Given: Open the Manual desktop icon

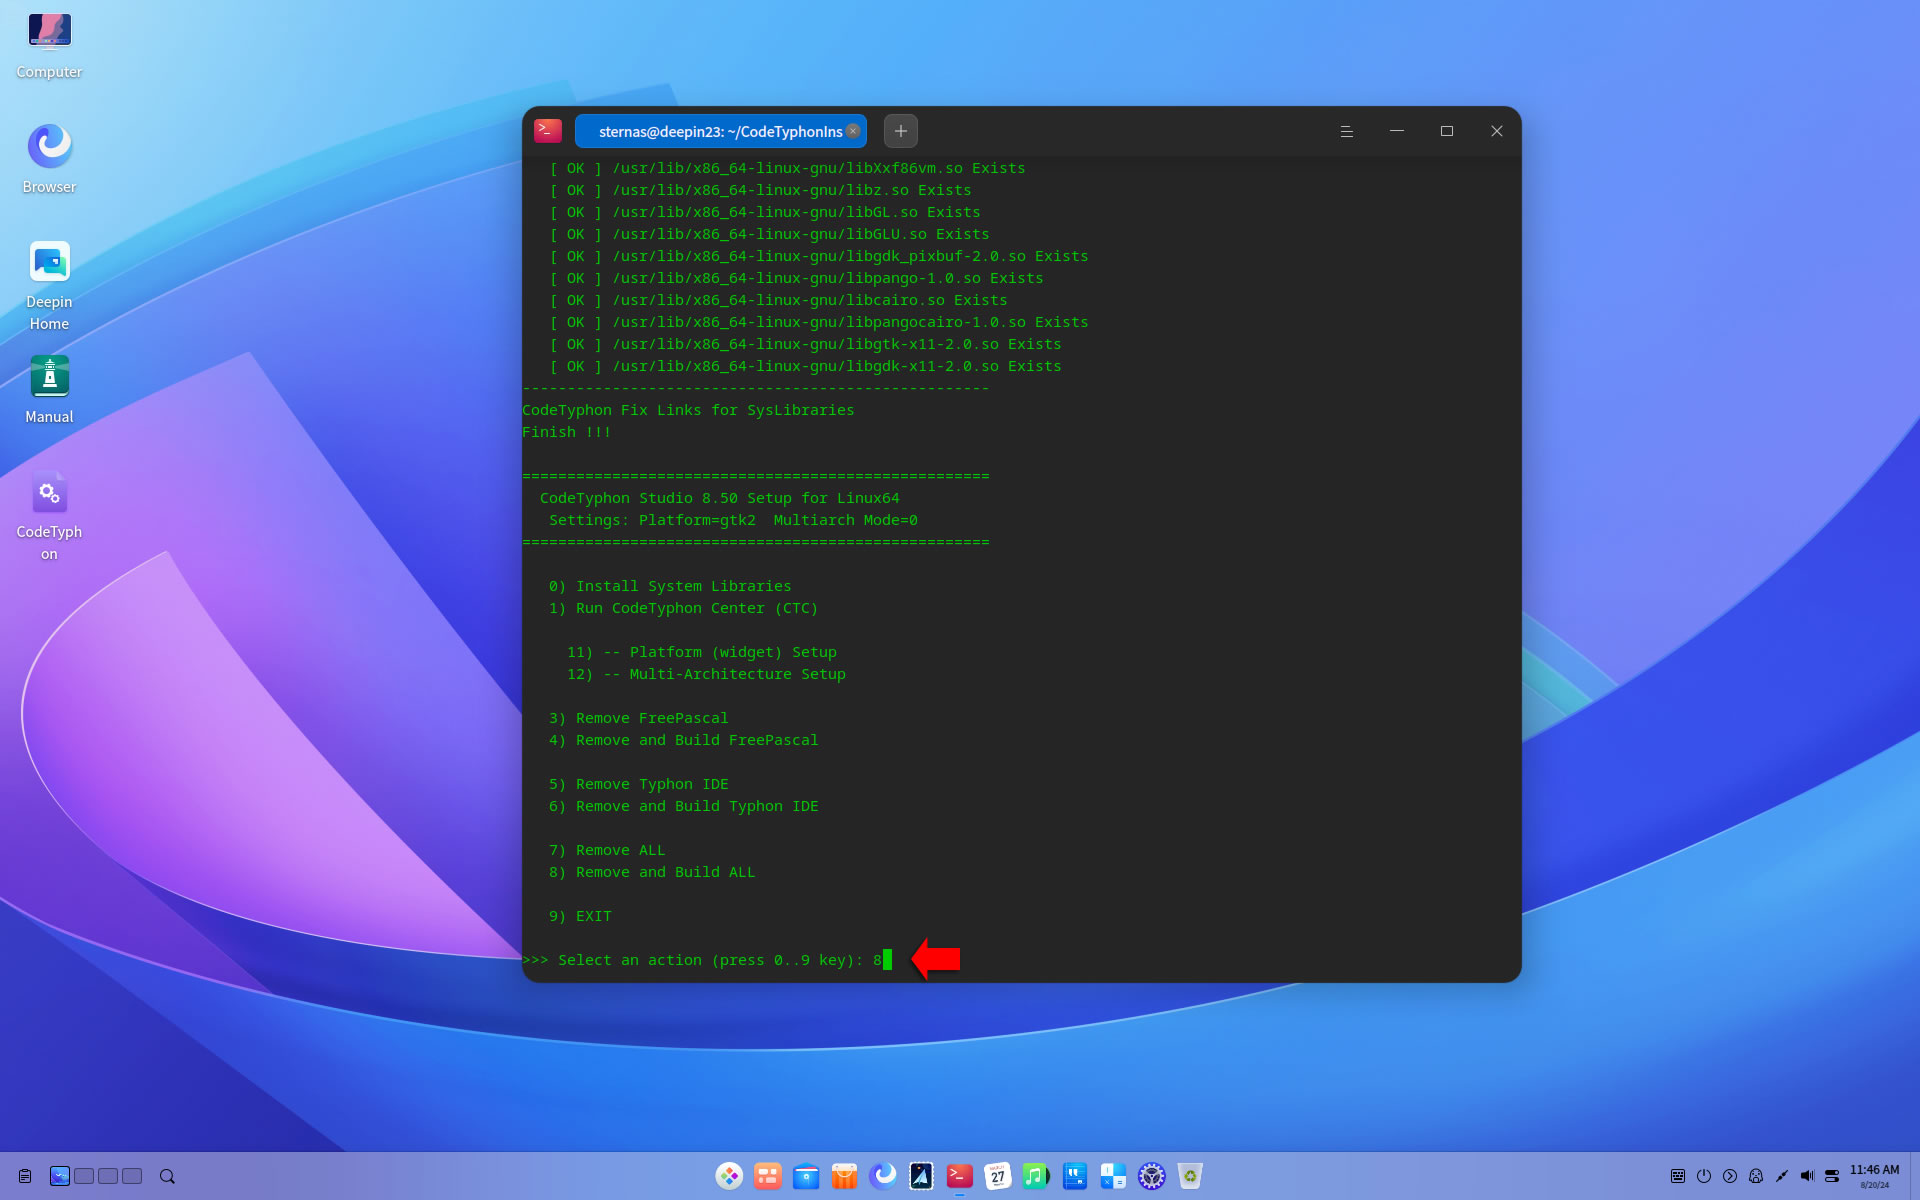Looking at the screenshot, I should (x=49, y=390).
